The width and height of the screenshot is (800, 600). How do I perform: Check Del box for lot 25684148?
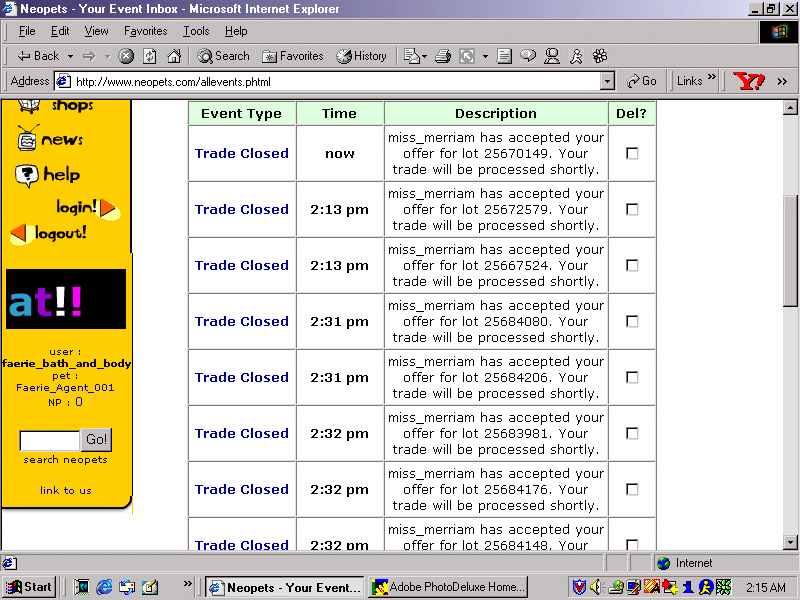click(x=632, y=544)
